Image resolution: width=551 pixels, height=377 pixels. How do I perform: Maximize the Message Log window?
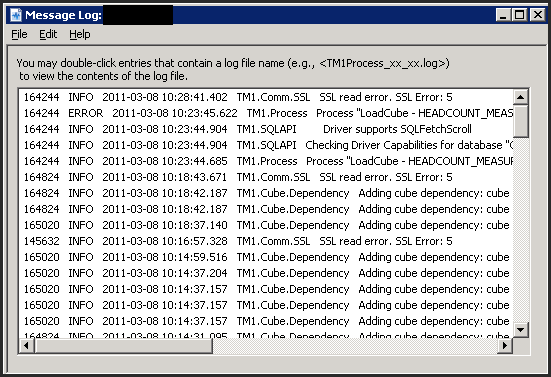[519, 15]
